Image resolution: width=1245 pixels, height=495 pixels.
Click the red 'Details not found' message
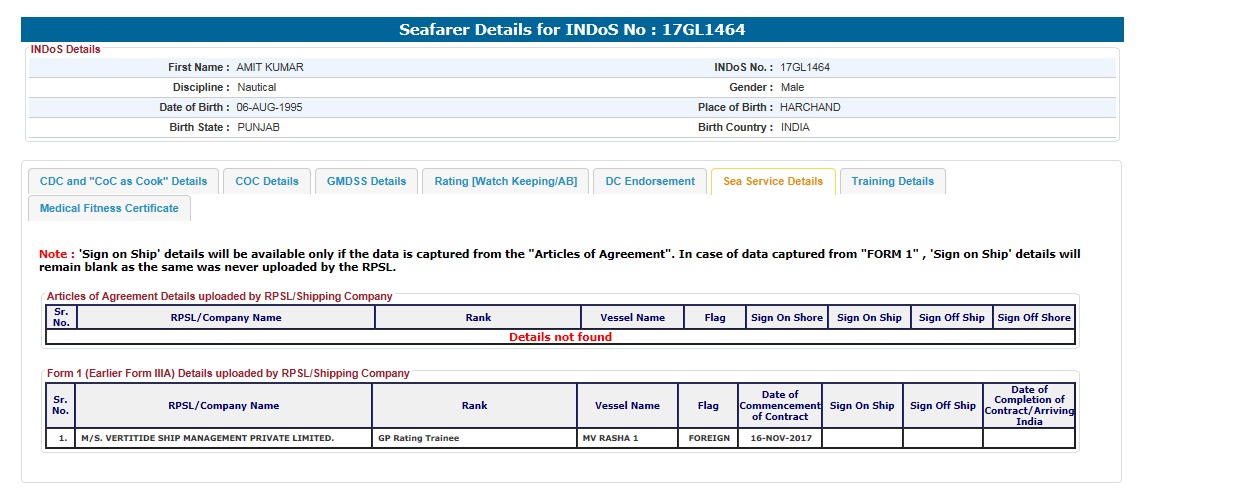(x=560, y=337)
